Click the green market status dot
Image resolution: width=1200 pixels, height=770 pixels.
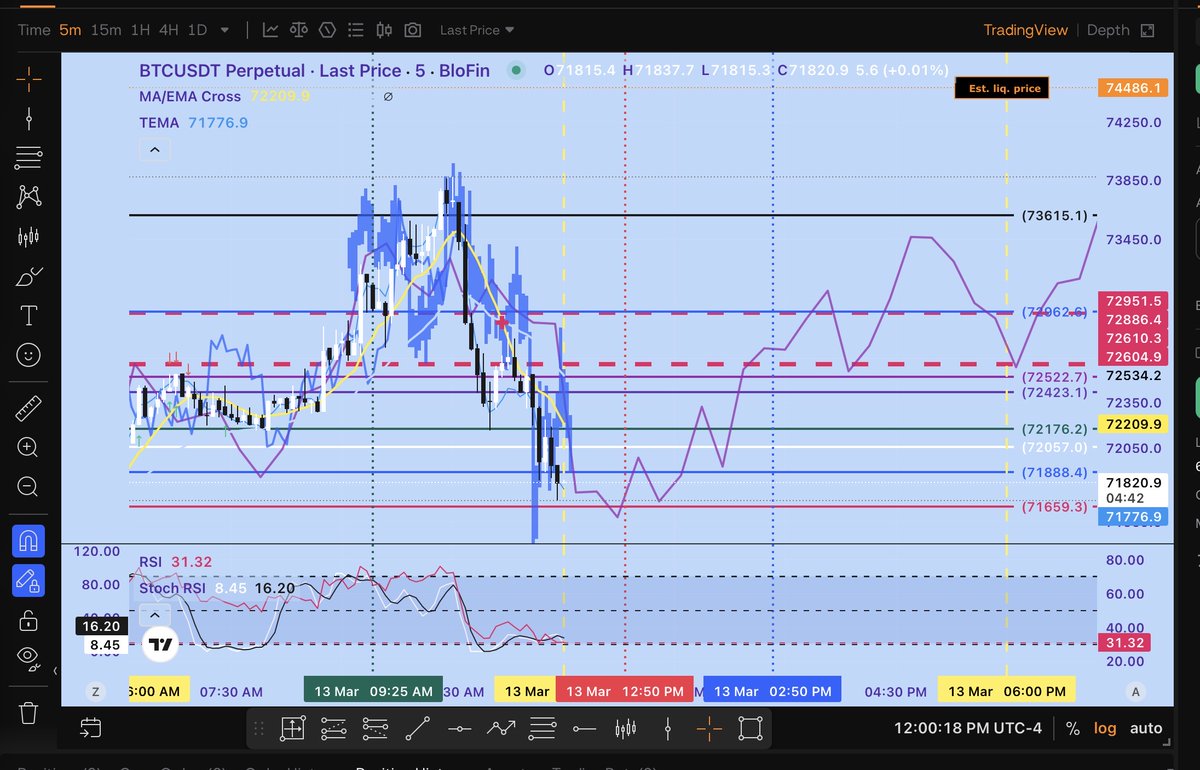coord(515,70)
